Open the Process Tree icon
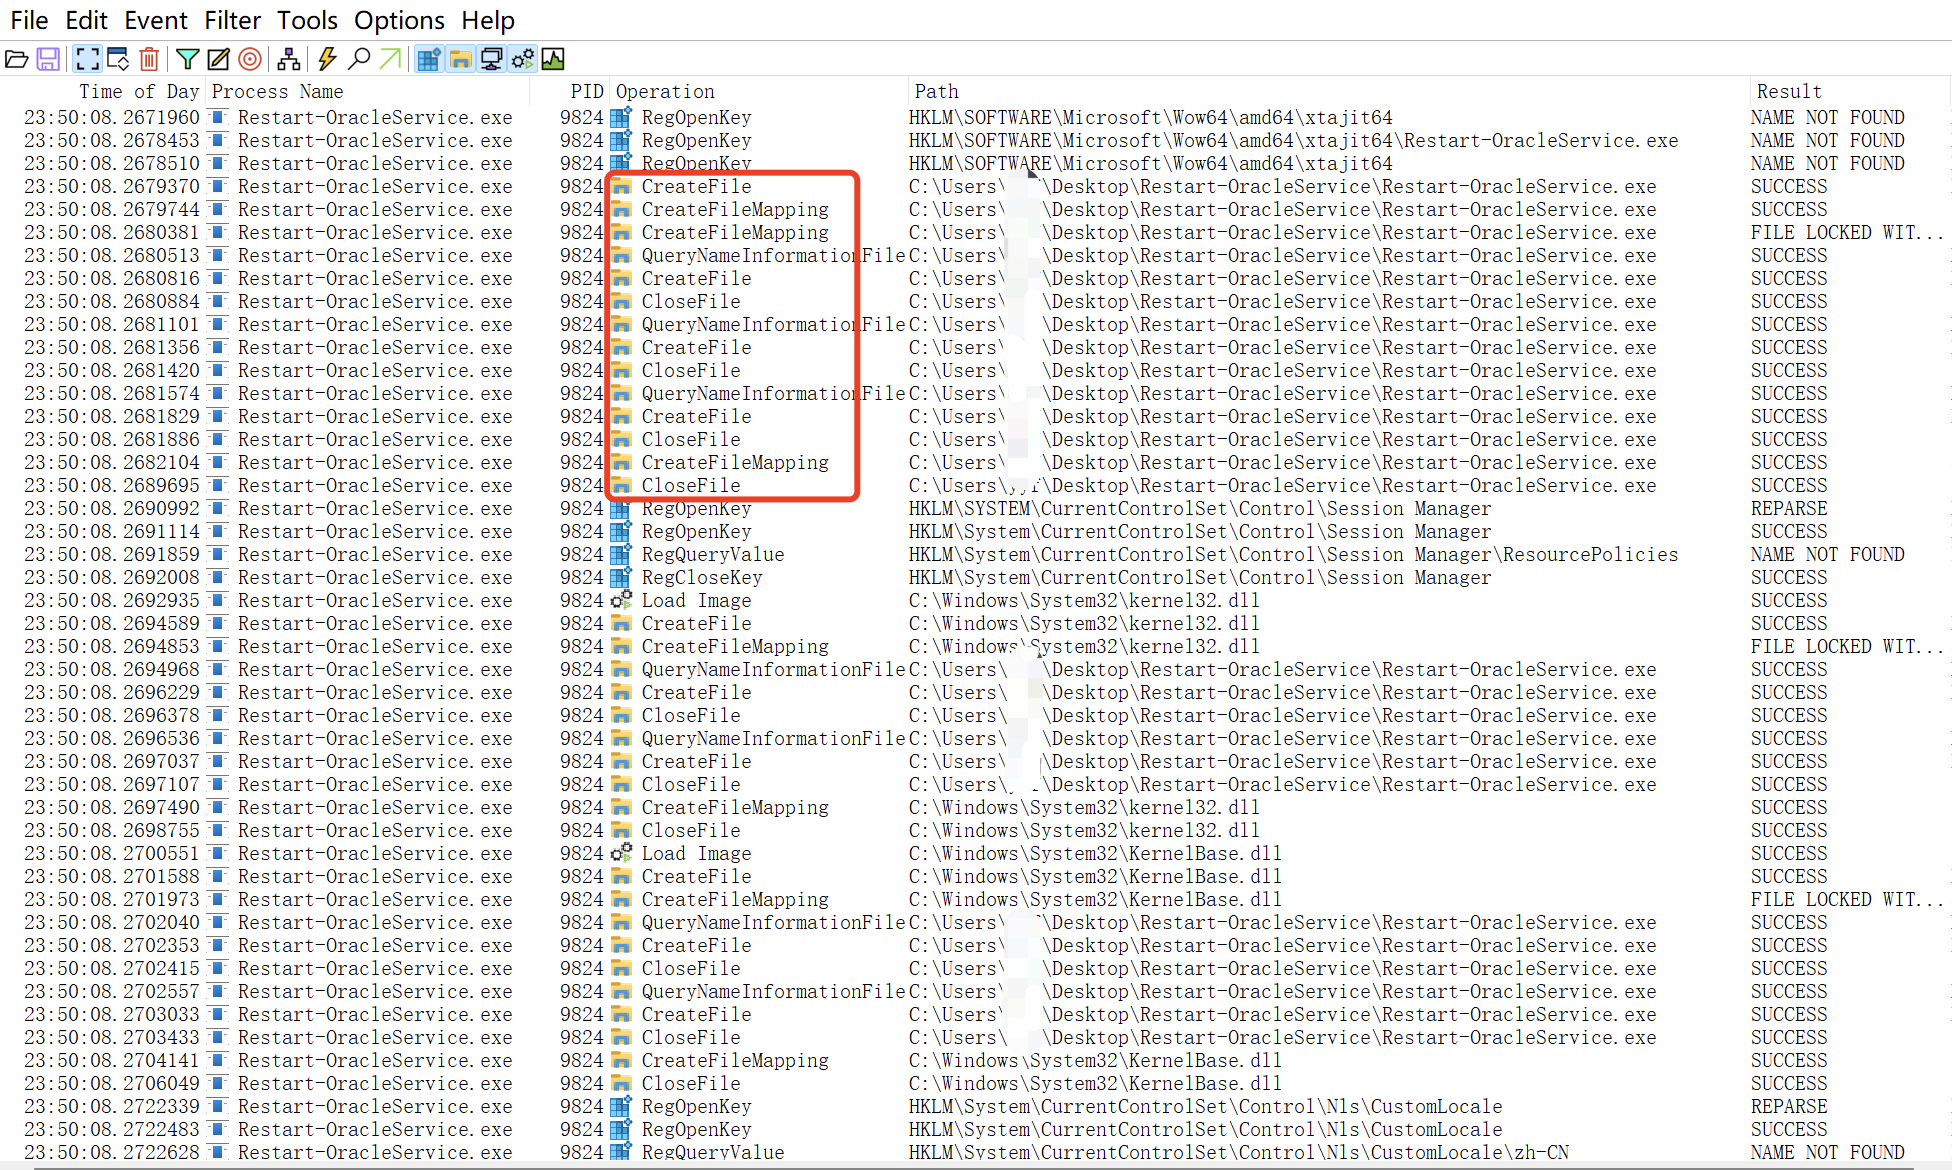This screenshot has width=1952, height=1170. [x=289, y=60]
